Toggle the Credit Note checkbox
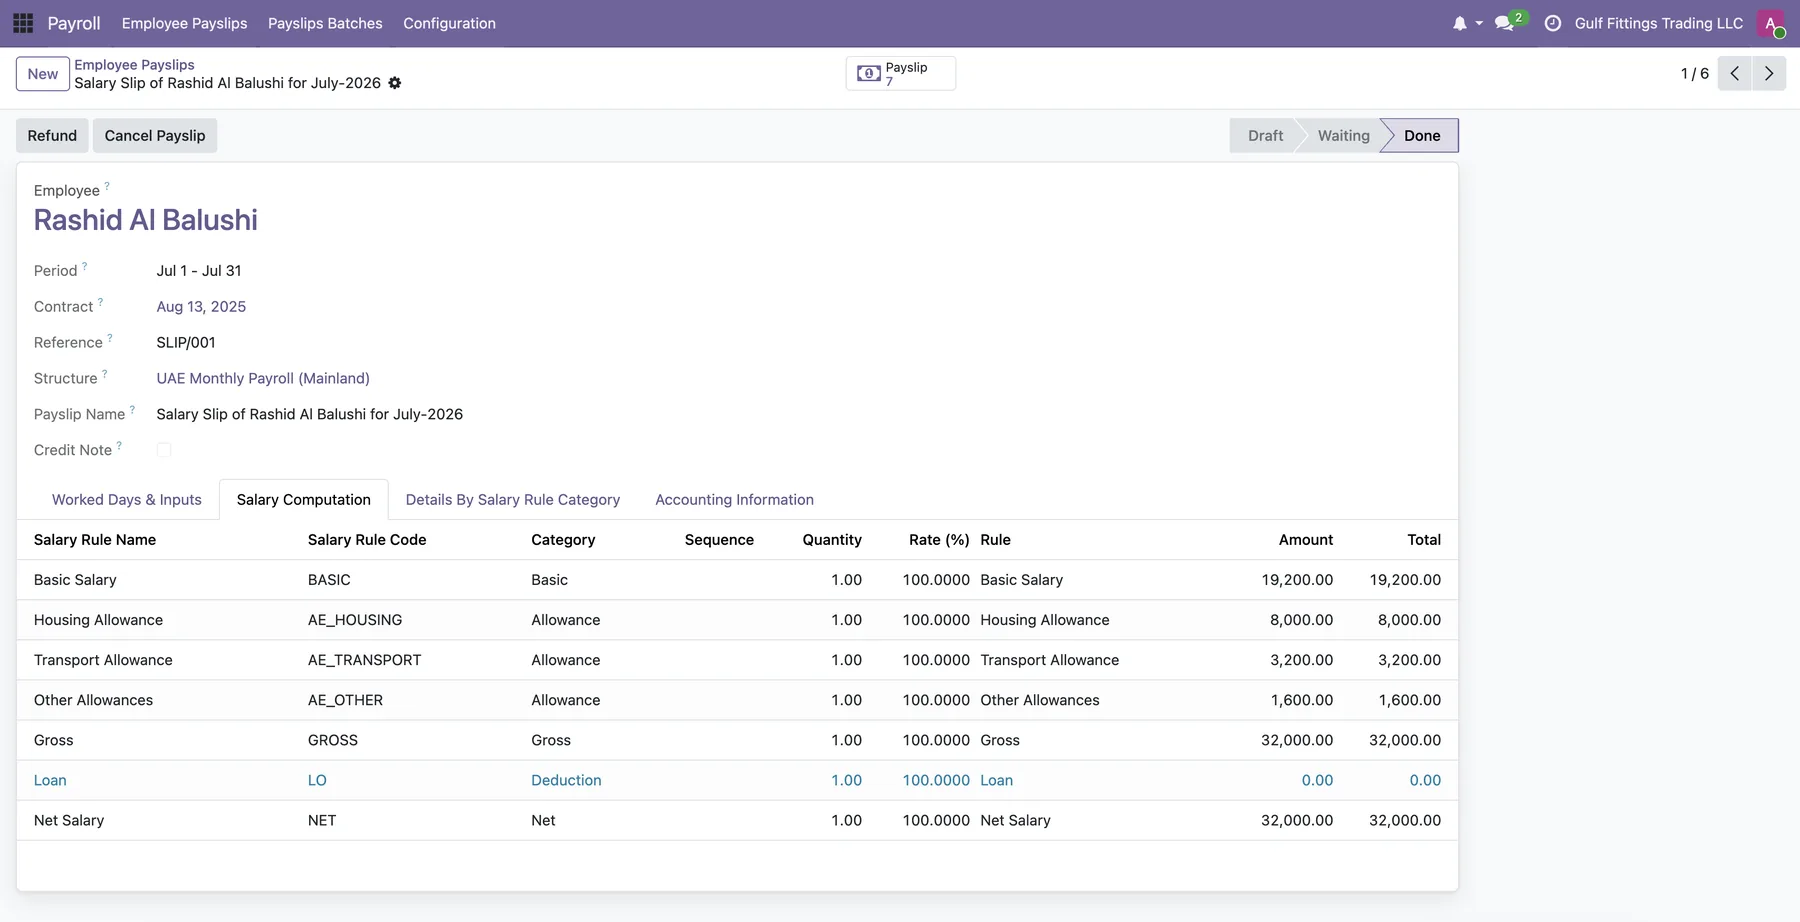The width and height of the screenshot is (1800, 922). coord(164,450)
